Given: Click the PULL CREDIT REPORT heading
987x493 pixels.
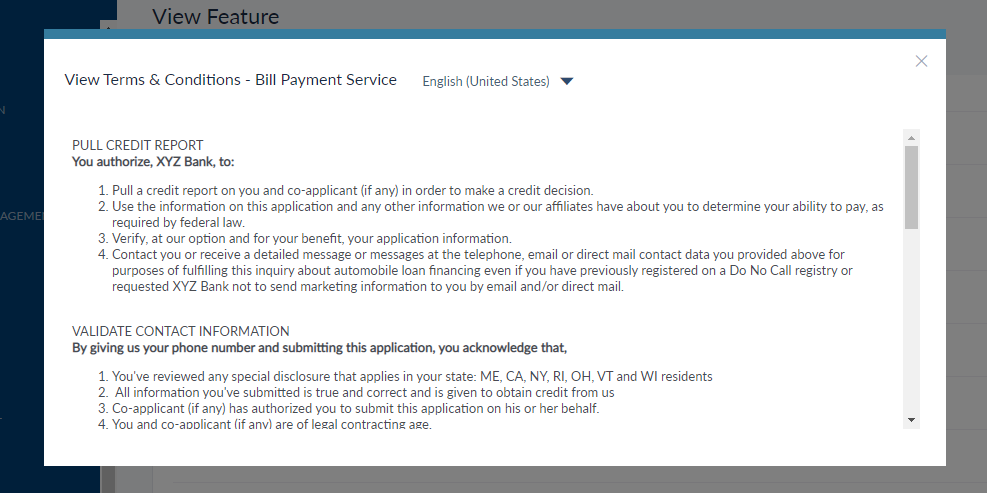Looking at the screenshot, I should (138, 145).
